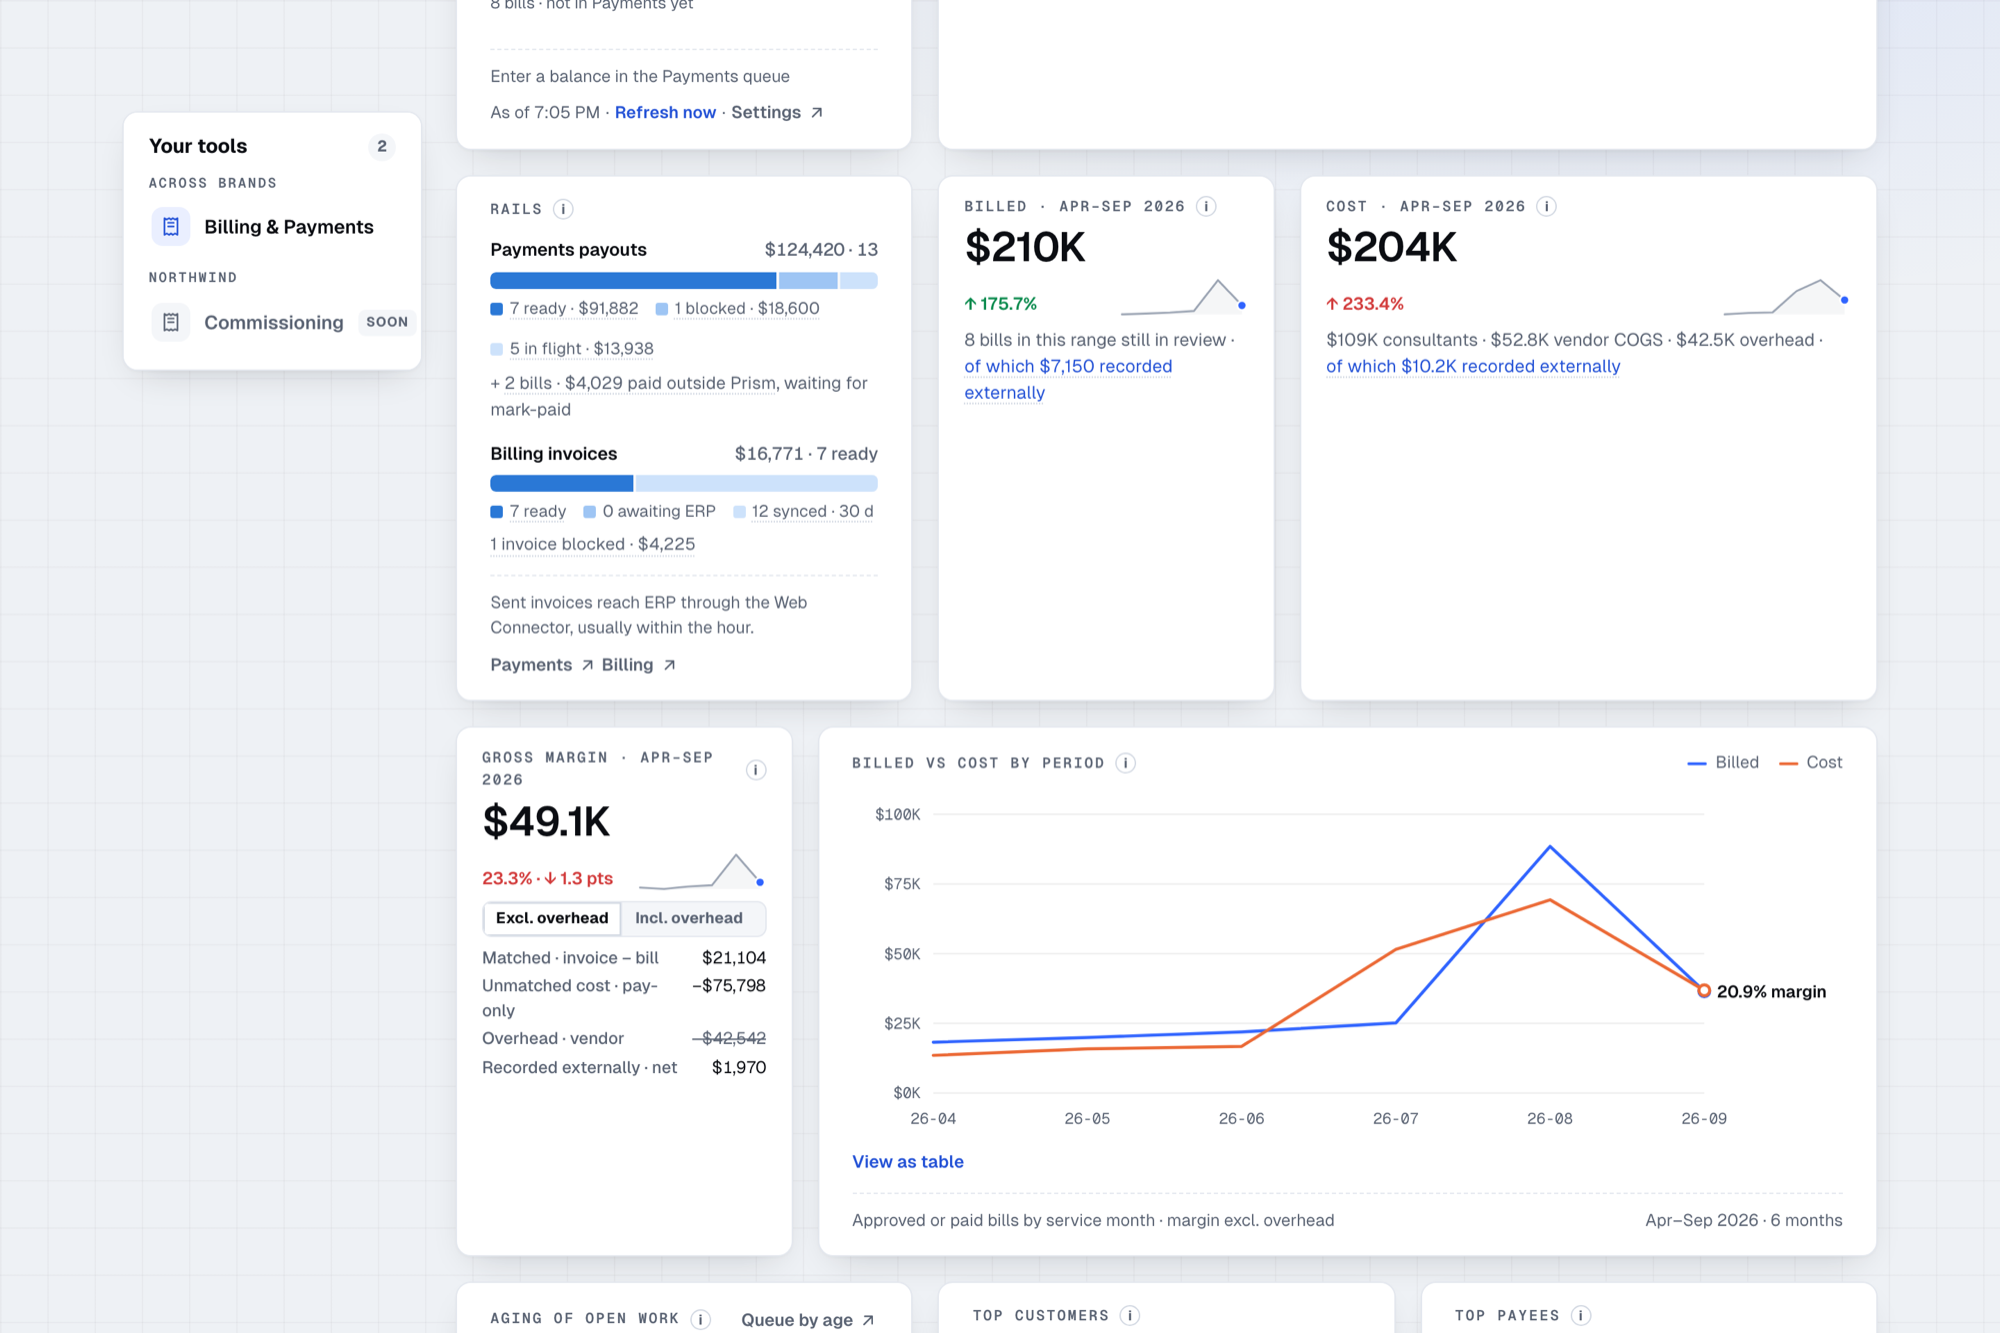The width and height of the screenshot is (2000, 1333).
Task: Click the Your tools count badge
Action: (382, 147)
